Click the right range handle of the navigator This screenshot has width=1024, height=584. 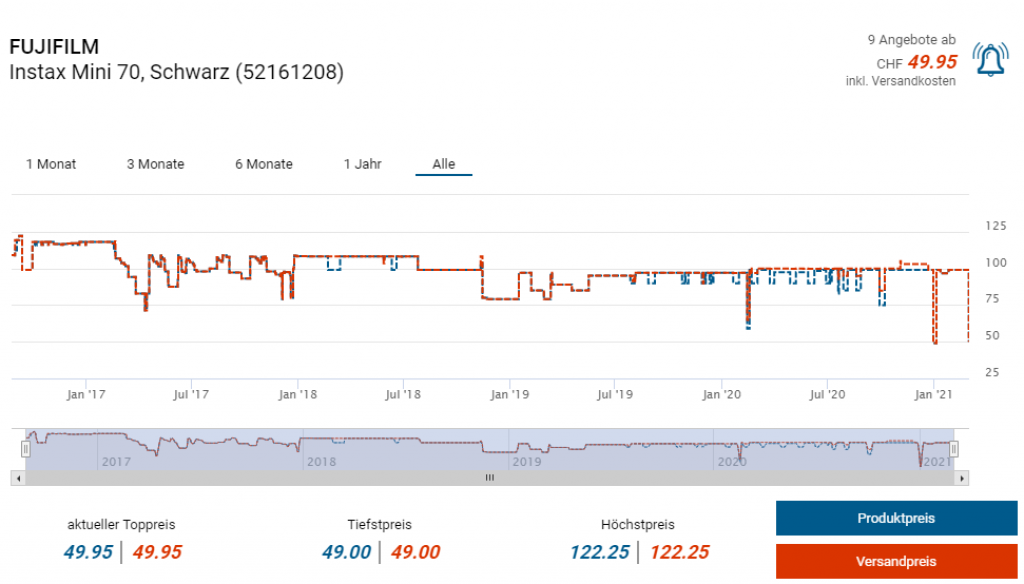coord(954,450)
